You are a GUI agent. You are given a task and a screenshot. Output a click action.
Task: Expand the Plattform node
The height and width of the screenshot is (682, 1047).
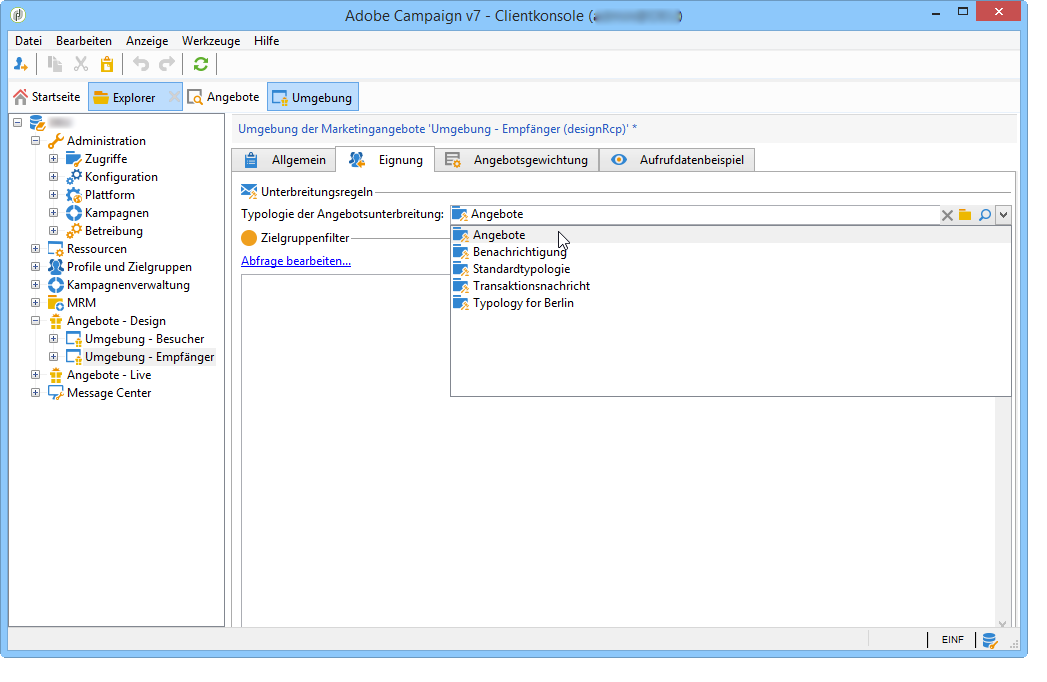53,195
